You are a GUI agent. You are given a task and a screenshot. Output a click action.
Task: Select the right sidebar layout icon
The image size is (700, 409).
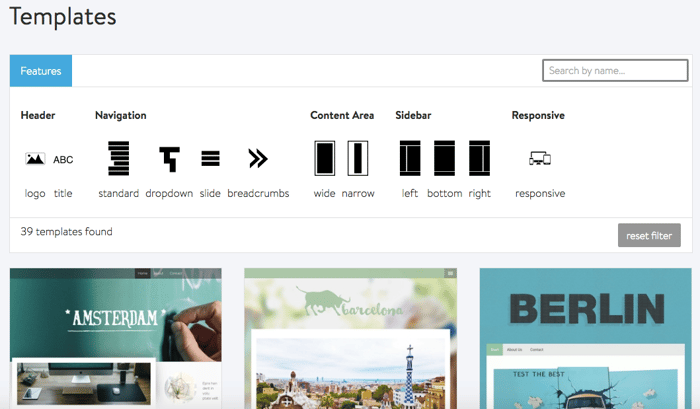coord(479,158)
